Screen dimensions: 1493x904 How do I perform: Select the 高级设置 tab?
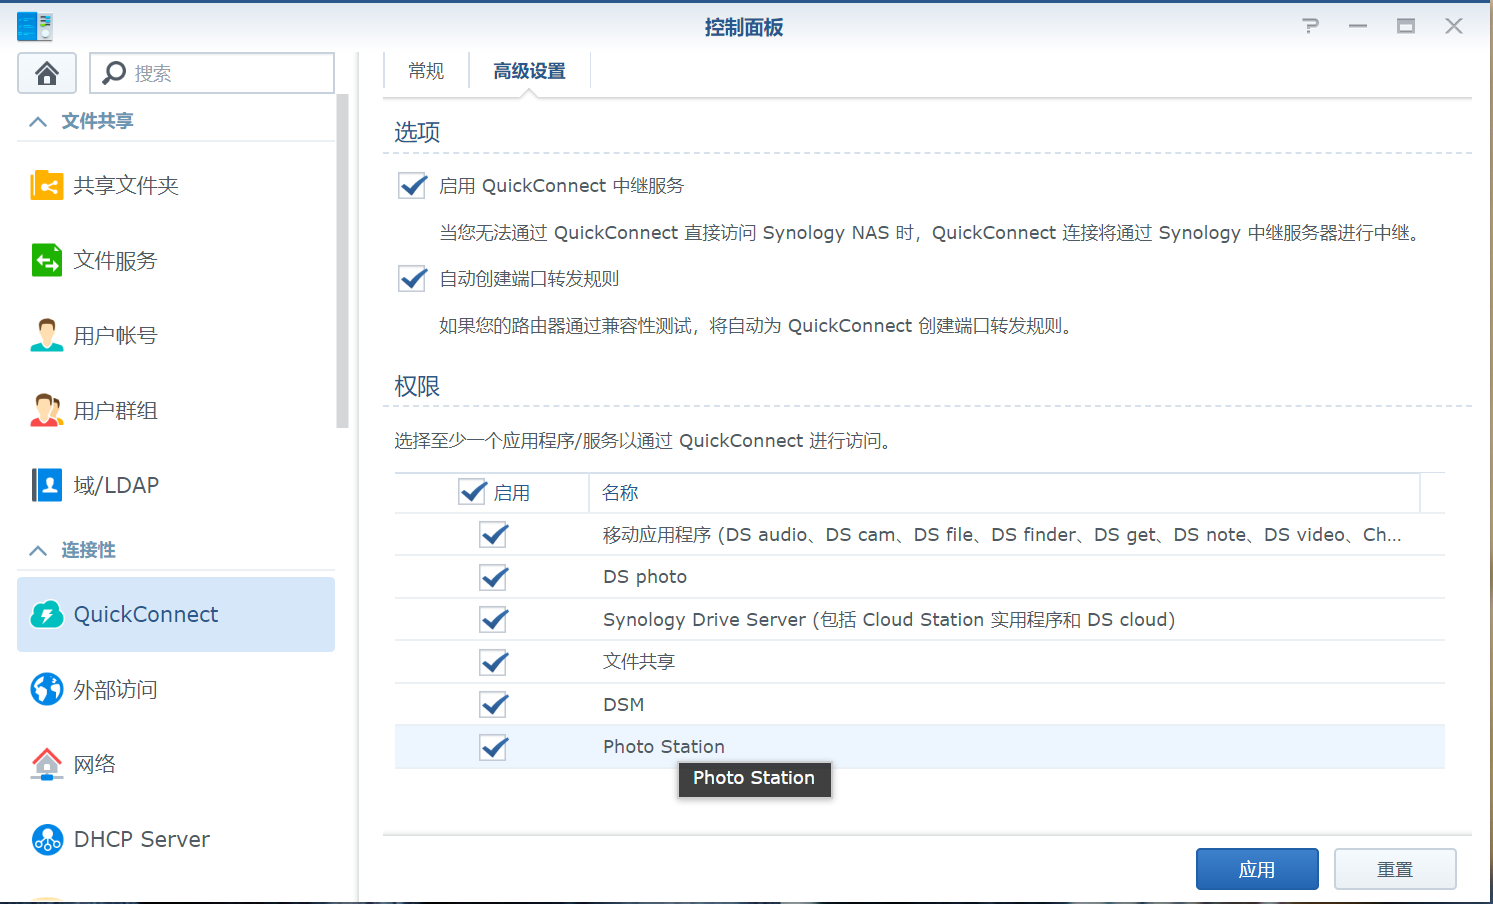529,71
